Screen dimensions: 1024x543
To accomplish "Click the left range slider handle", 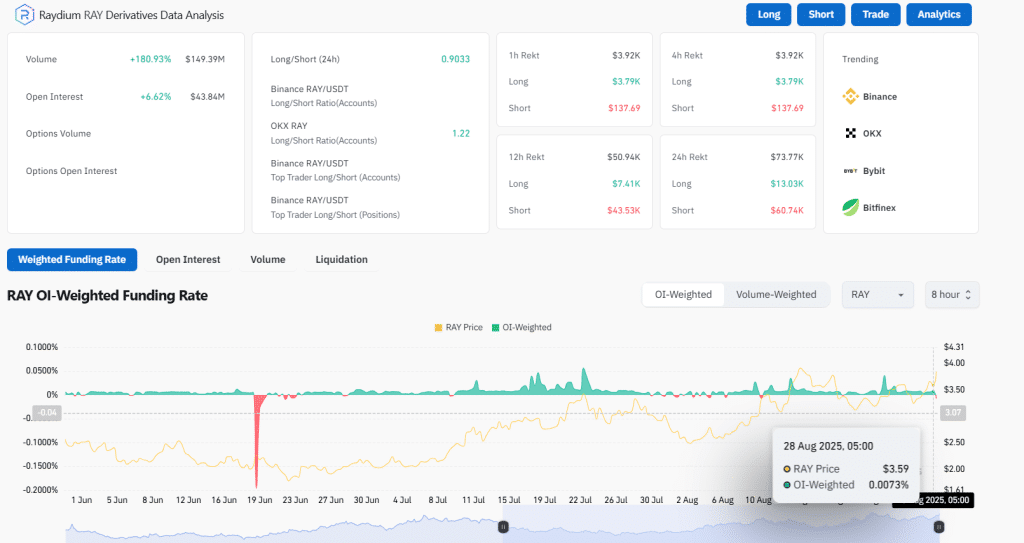I will (x=504, y=526).
